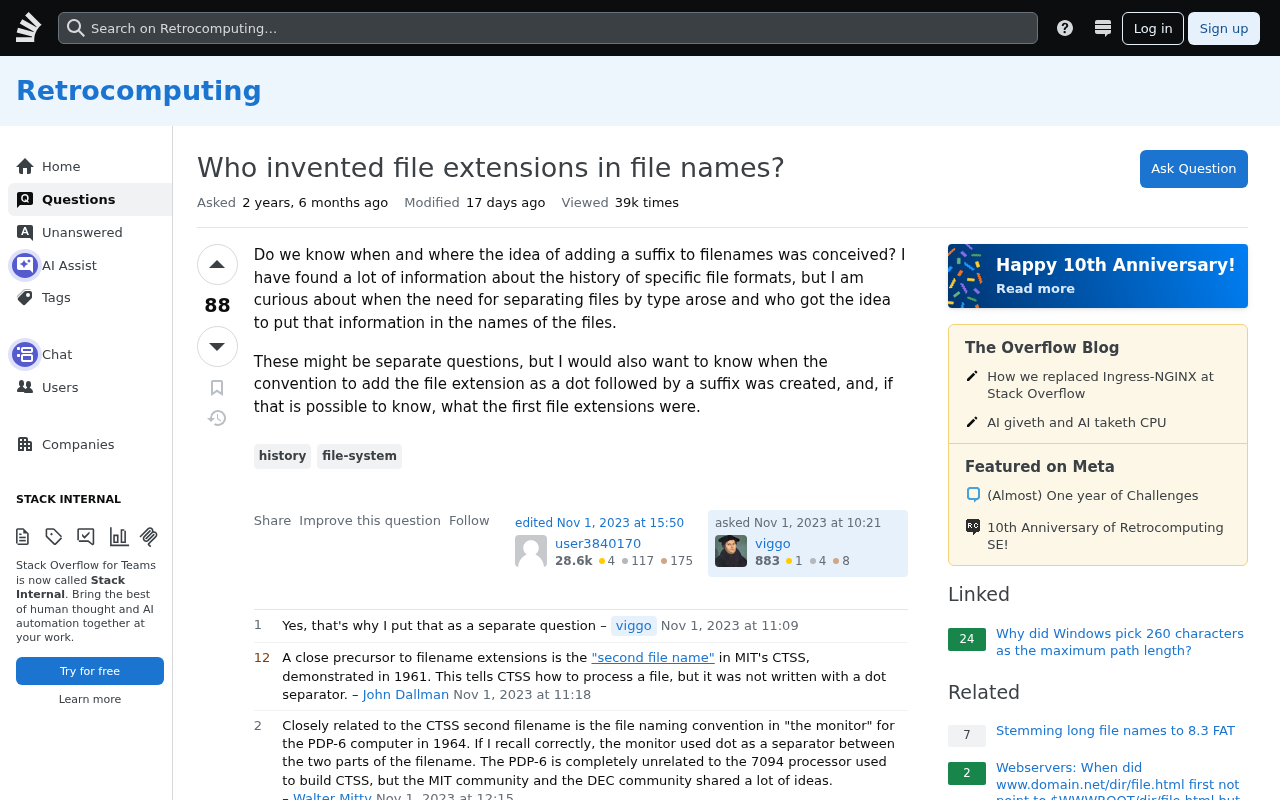Open the Companies page
Viewport: 1280px width, 800px height.
[x=90, y=444]
